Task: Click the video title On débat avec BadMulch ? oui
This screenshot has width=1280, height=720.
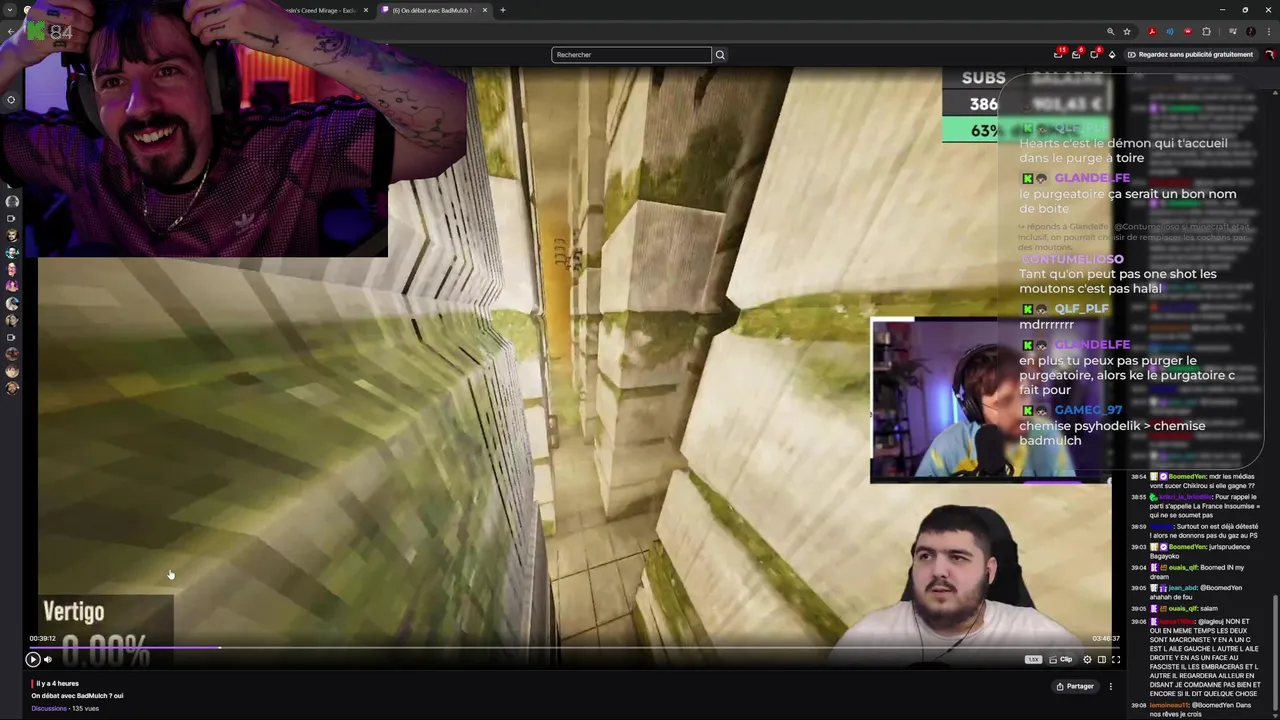Action: (77, 696)
